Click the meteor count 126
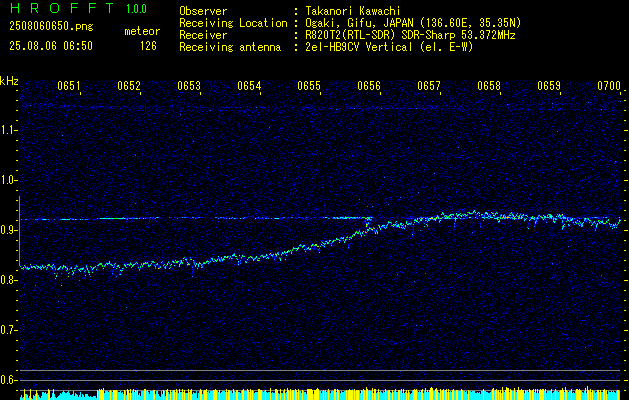The image size is (629, 400). [148, 46]
